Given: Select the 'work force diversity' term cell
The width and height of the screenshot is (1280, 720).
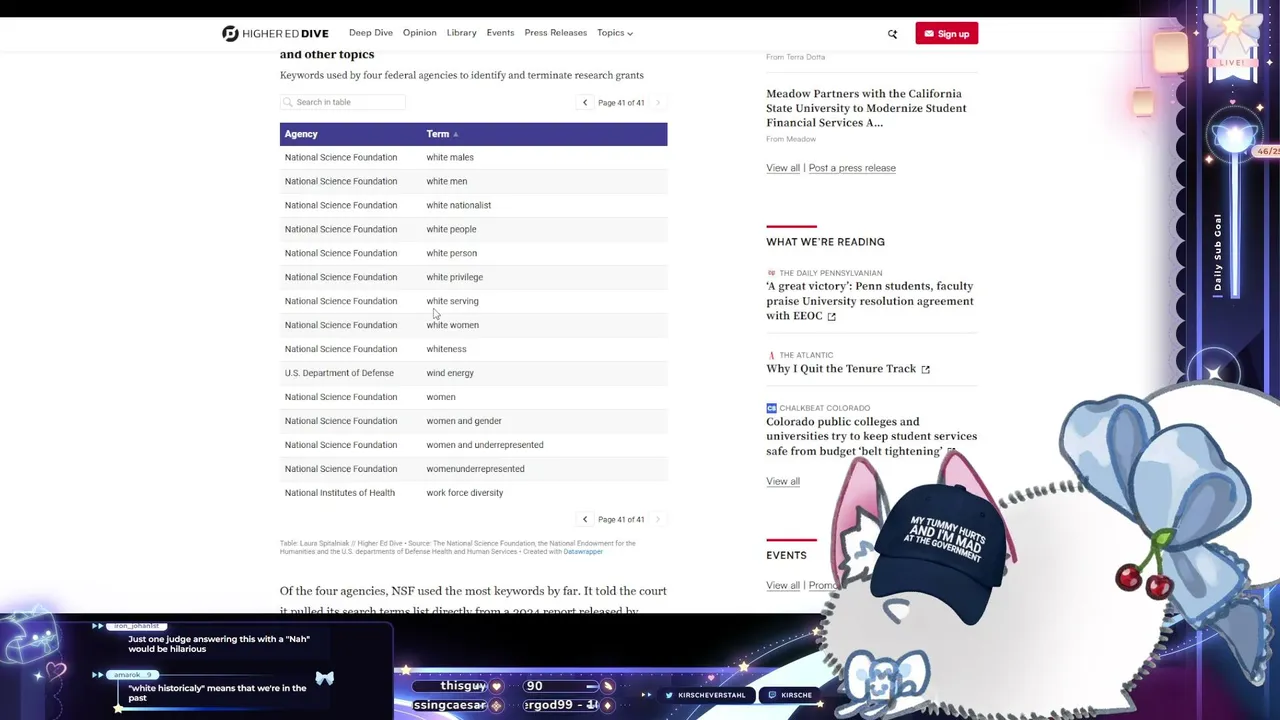Looking at the screenshot, I should click(465, 493).
